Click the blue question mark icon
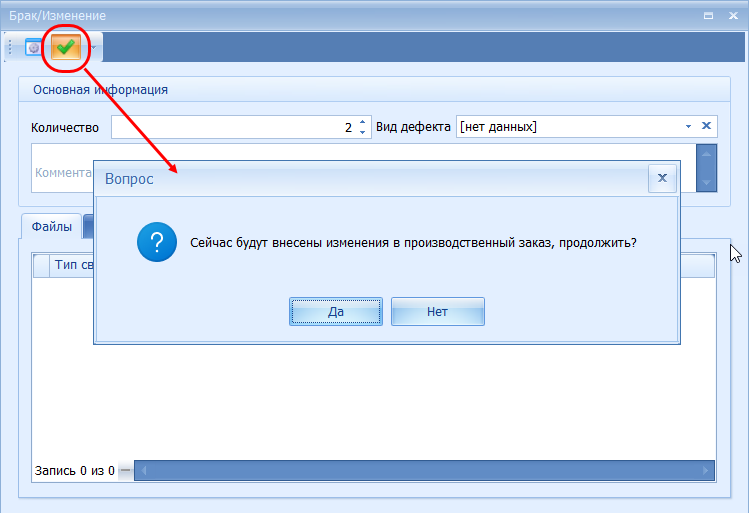749x513 pixels. [158, 242]
